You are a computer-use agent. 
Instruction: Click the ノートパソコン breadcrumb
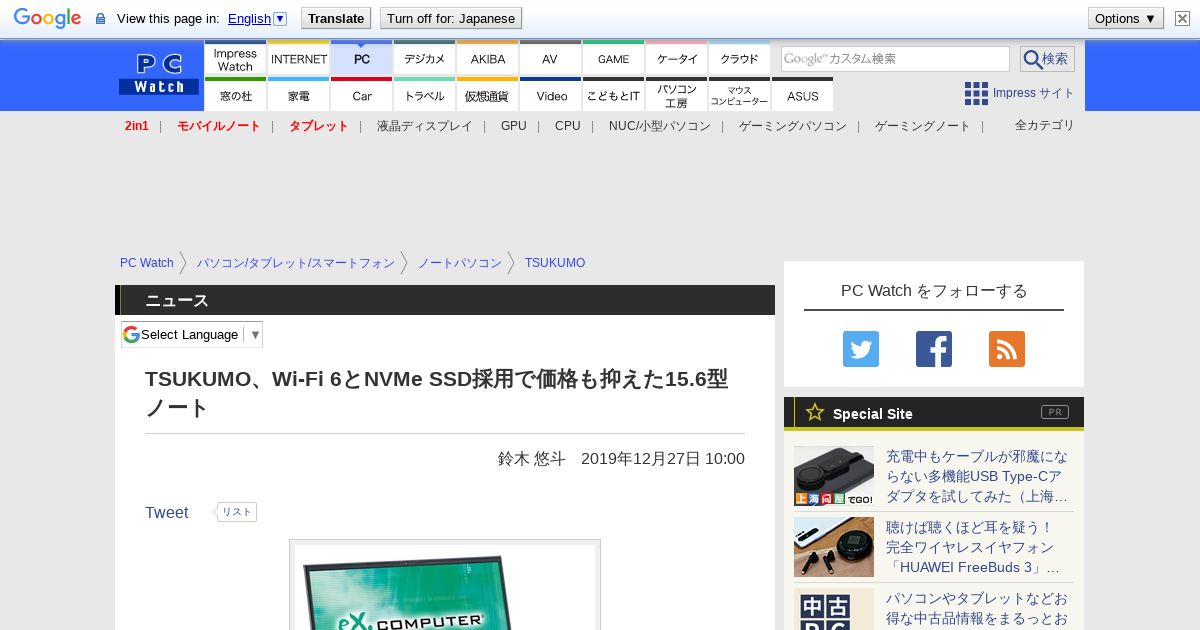coord(460,263)
